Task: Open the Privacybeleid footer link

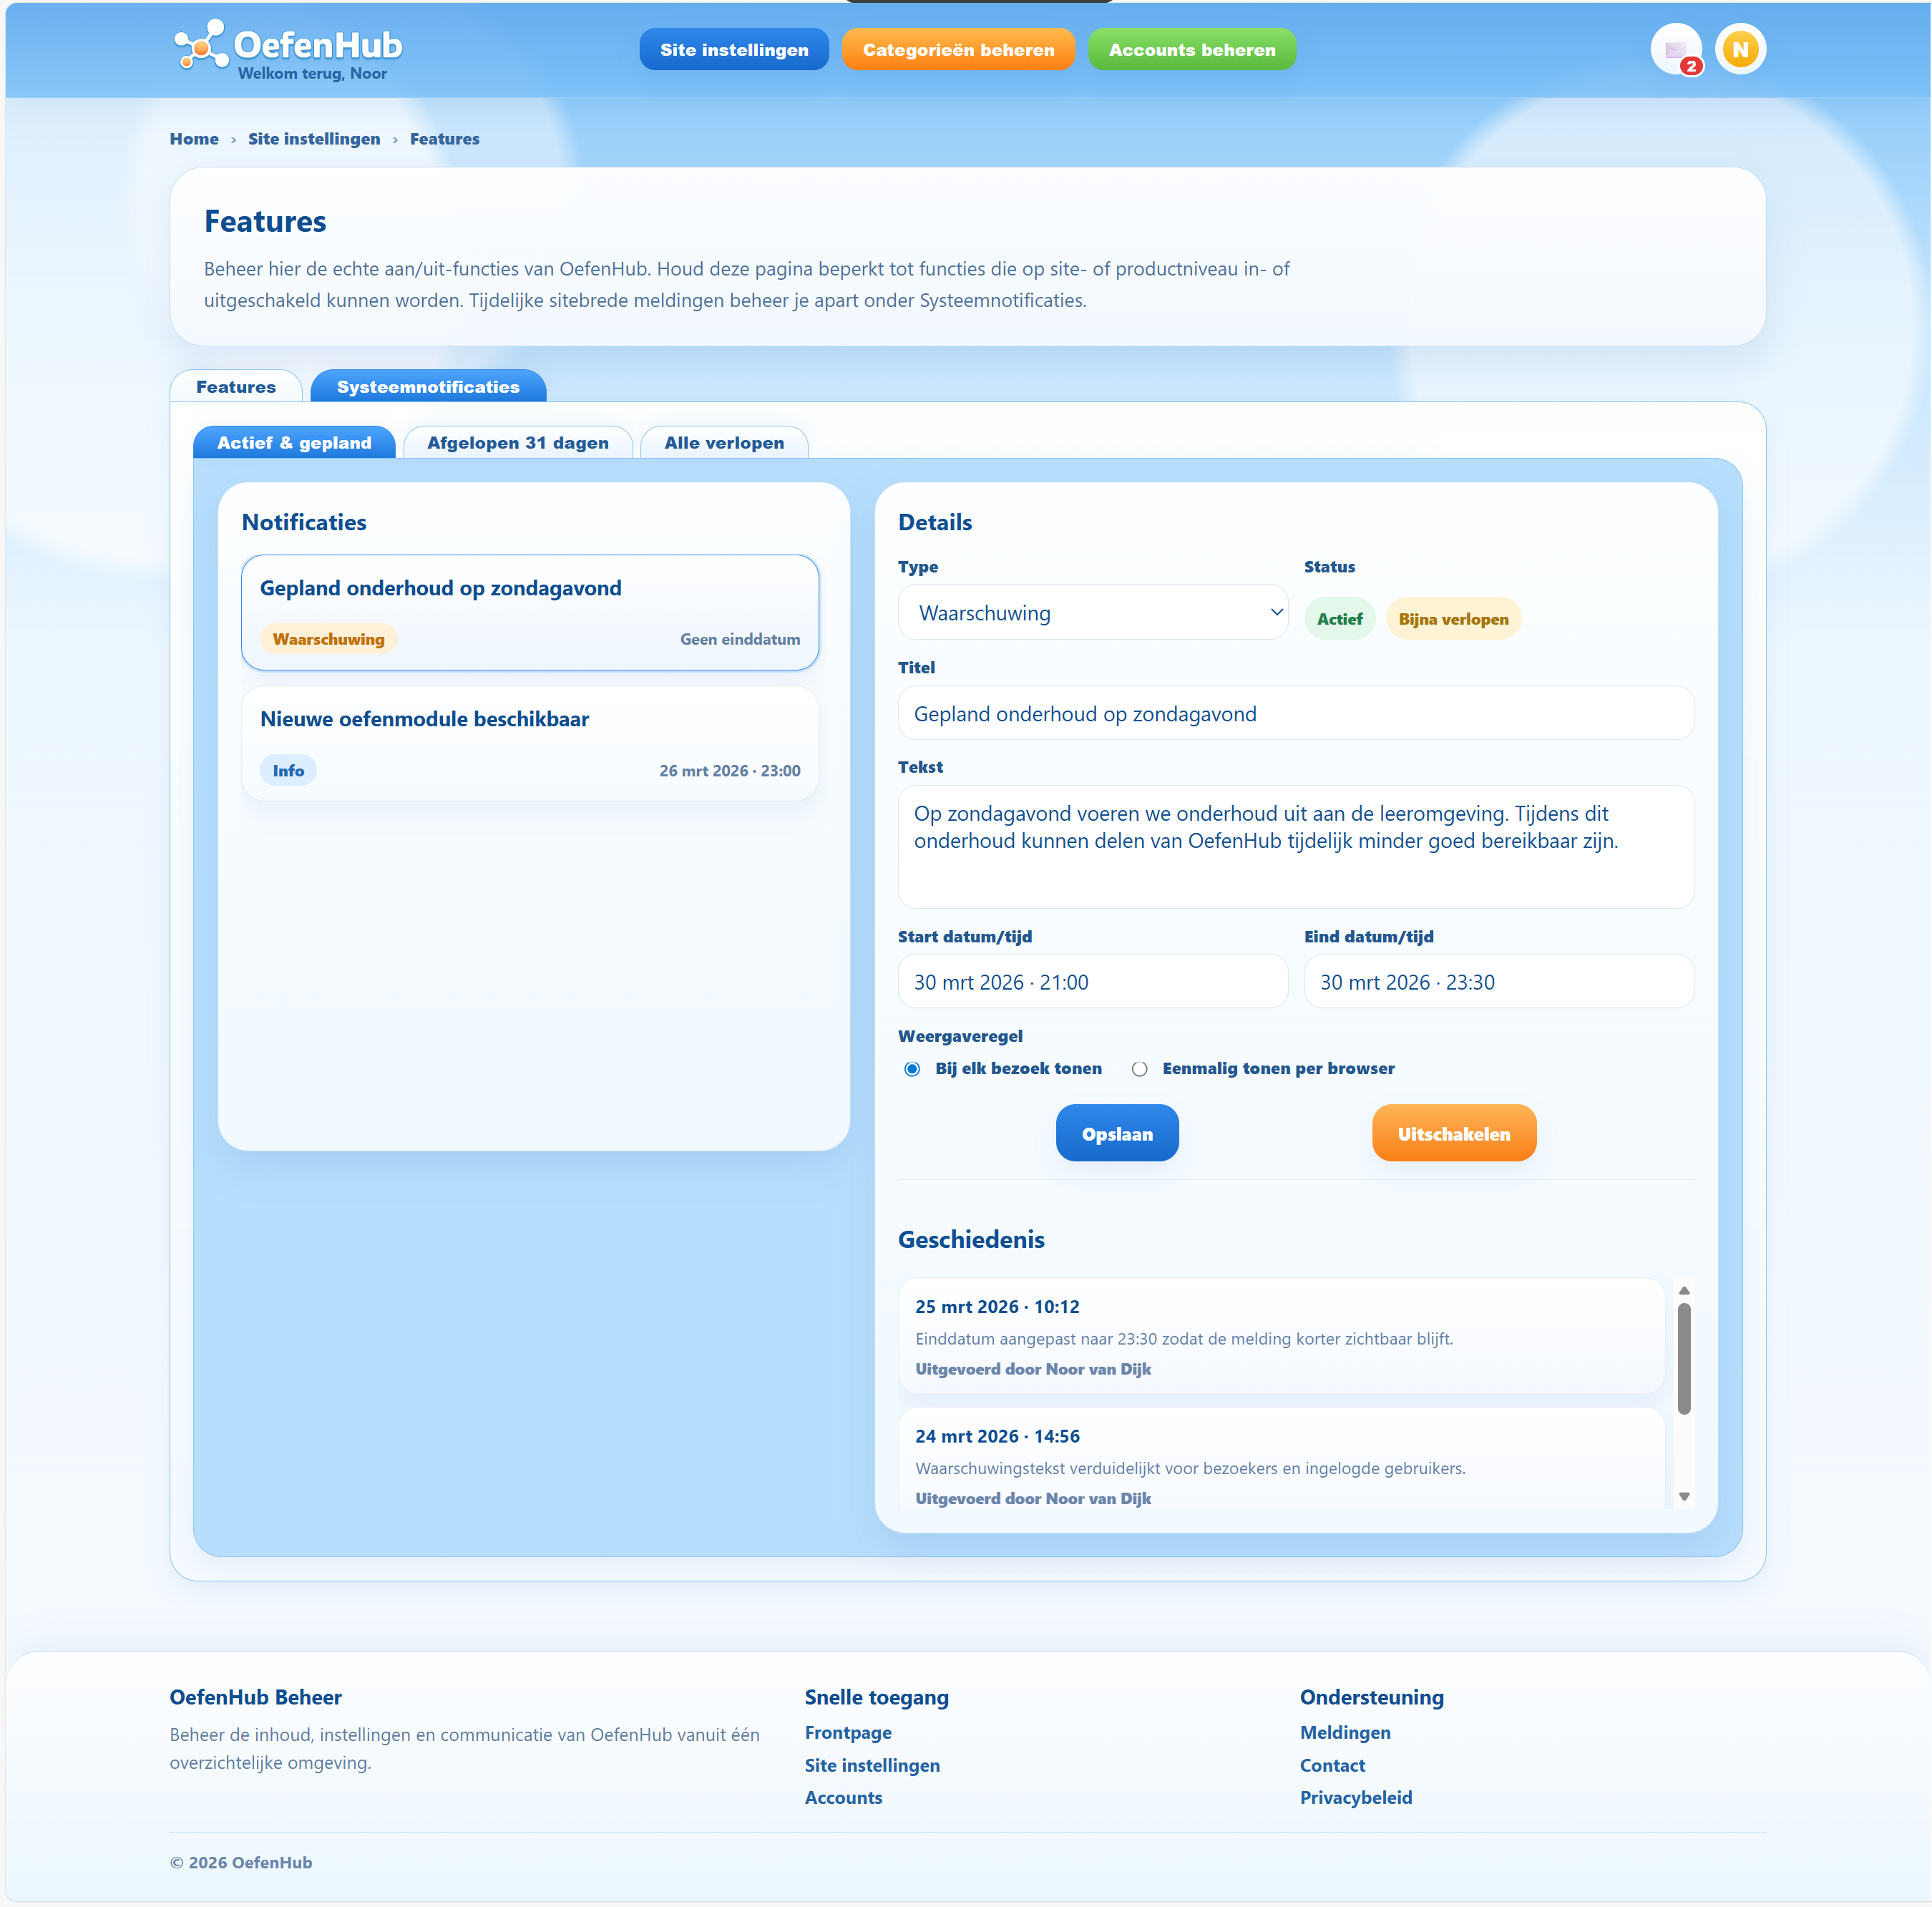Action: (x=1356, y=1797)
